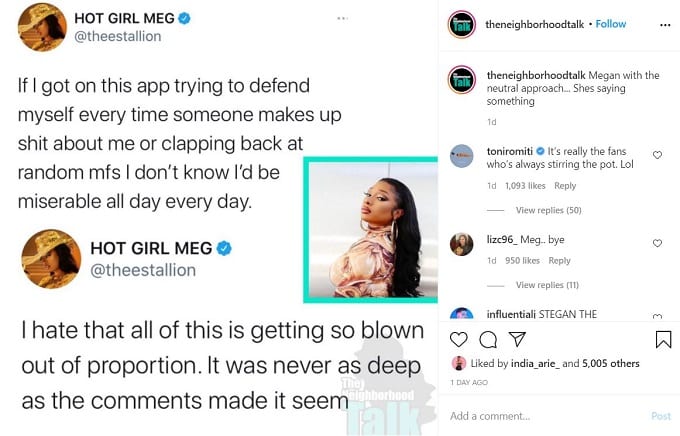Viewport: 680px width, 436px height.
Task: Save the post with the bookmark icon
Action: (x=663, y=340)
